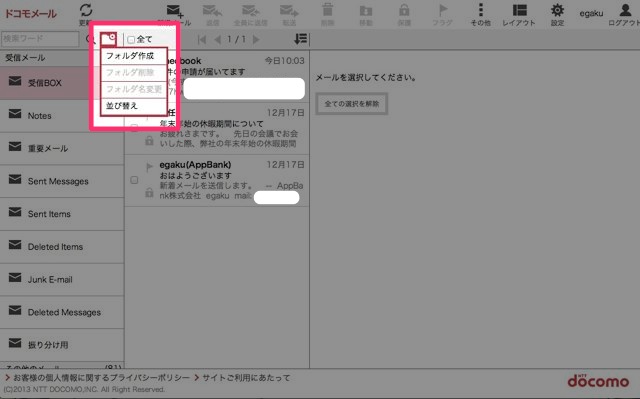Click the forward (転送) icon

point(289,11)
